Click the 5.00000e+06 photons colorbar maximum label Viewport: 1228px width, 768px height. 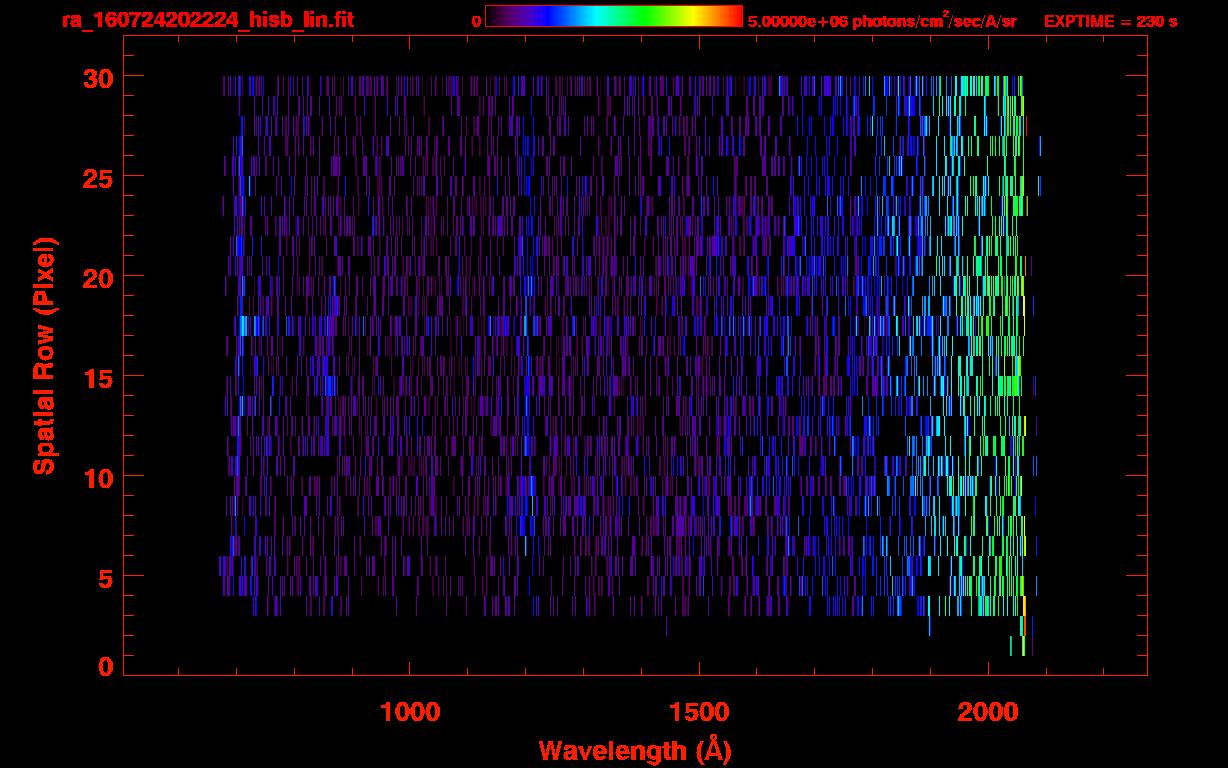[x=882, y=21]
